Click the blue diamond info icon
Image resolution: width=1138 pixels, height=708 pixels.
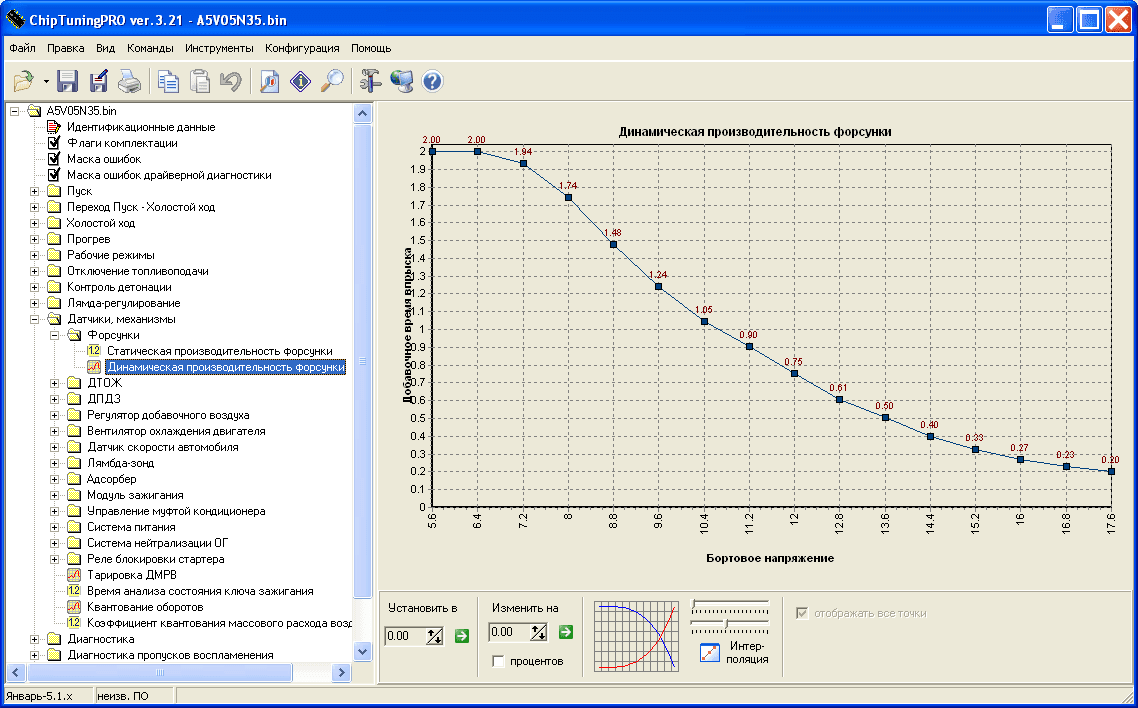[x=300, y=81]
